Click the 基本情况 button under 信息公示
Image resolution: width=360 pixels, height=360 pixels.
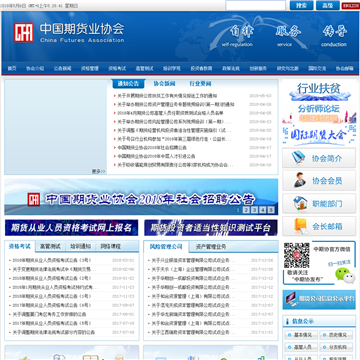coord(301,335)
